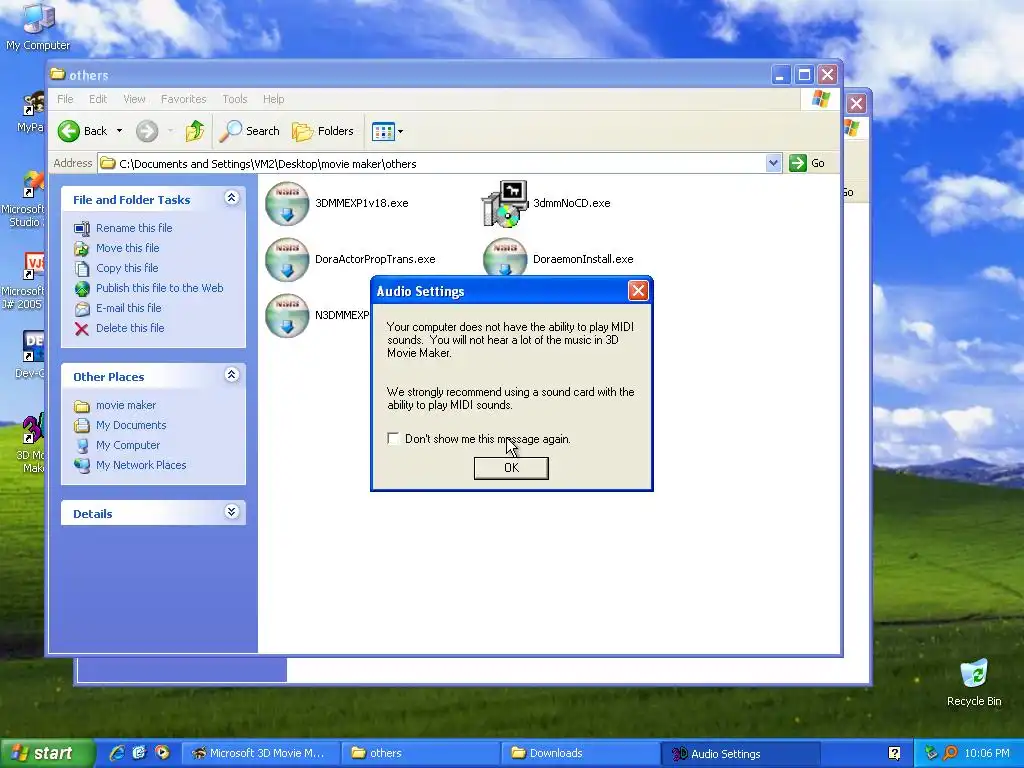
Task: Click Outlook Express Quick Launch icon
Action: (x=139, y=753)
